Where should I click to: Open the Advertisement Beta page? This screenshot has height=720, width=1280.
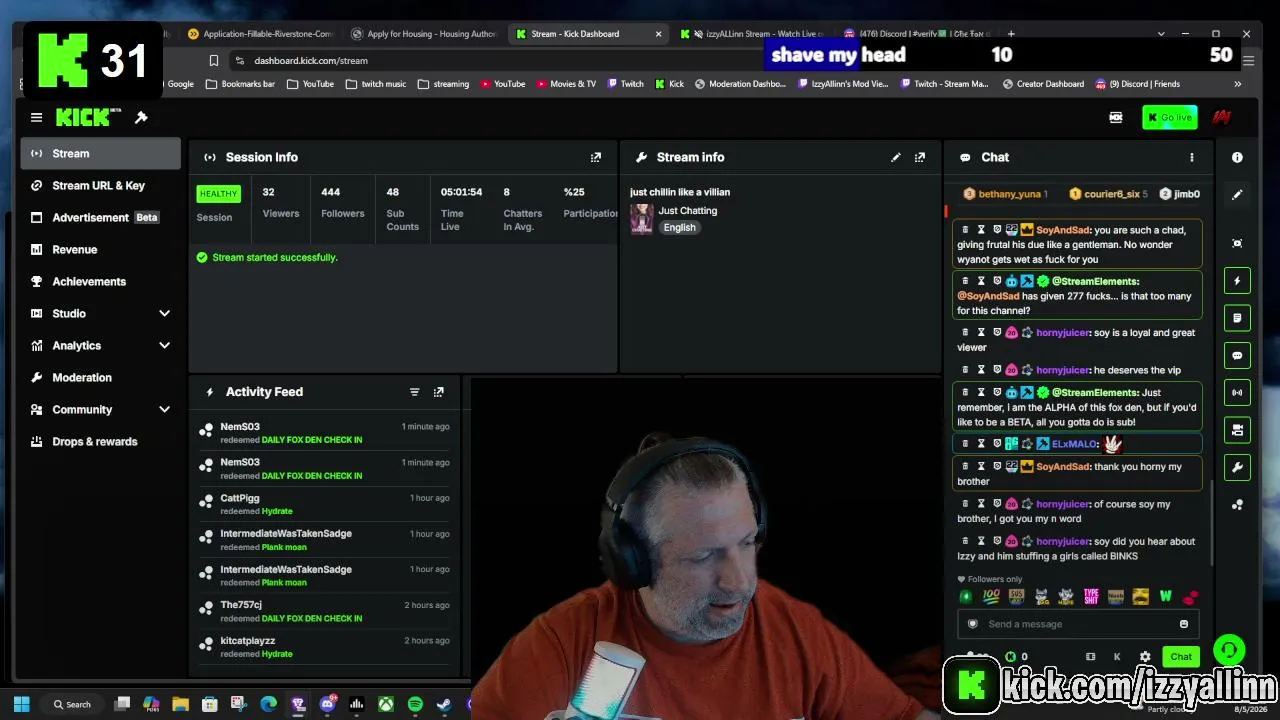pos(100,217)
